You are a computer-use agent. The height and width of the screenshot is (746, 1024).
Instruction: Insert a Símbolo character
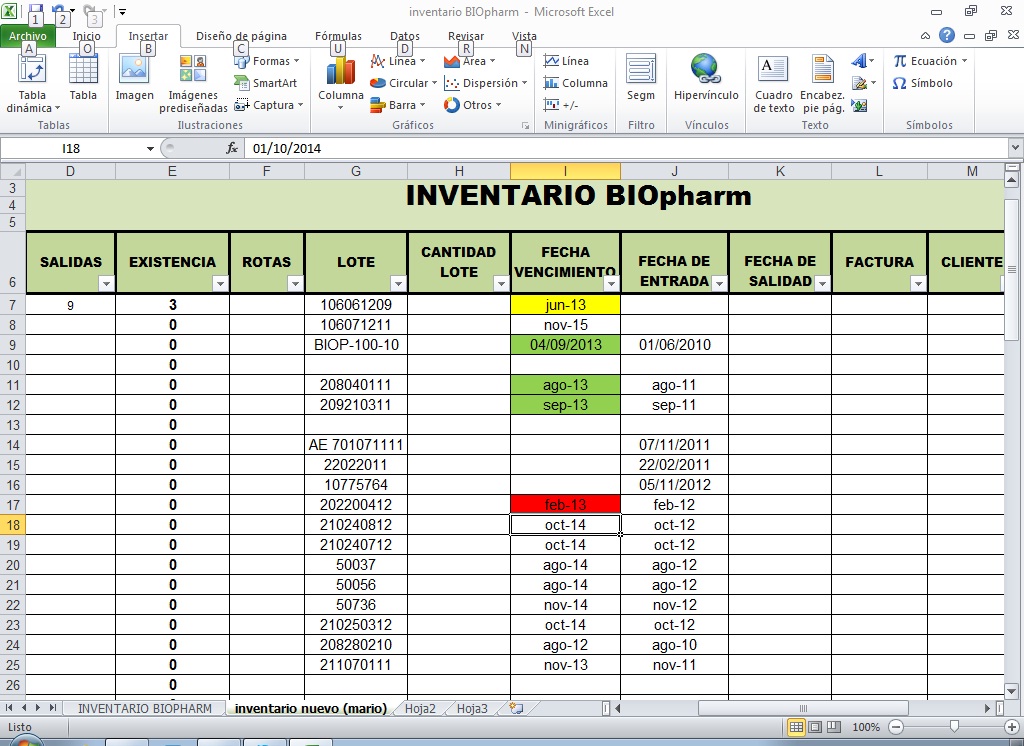coord(922,83)
